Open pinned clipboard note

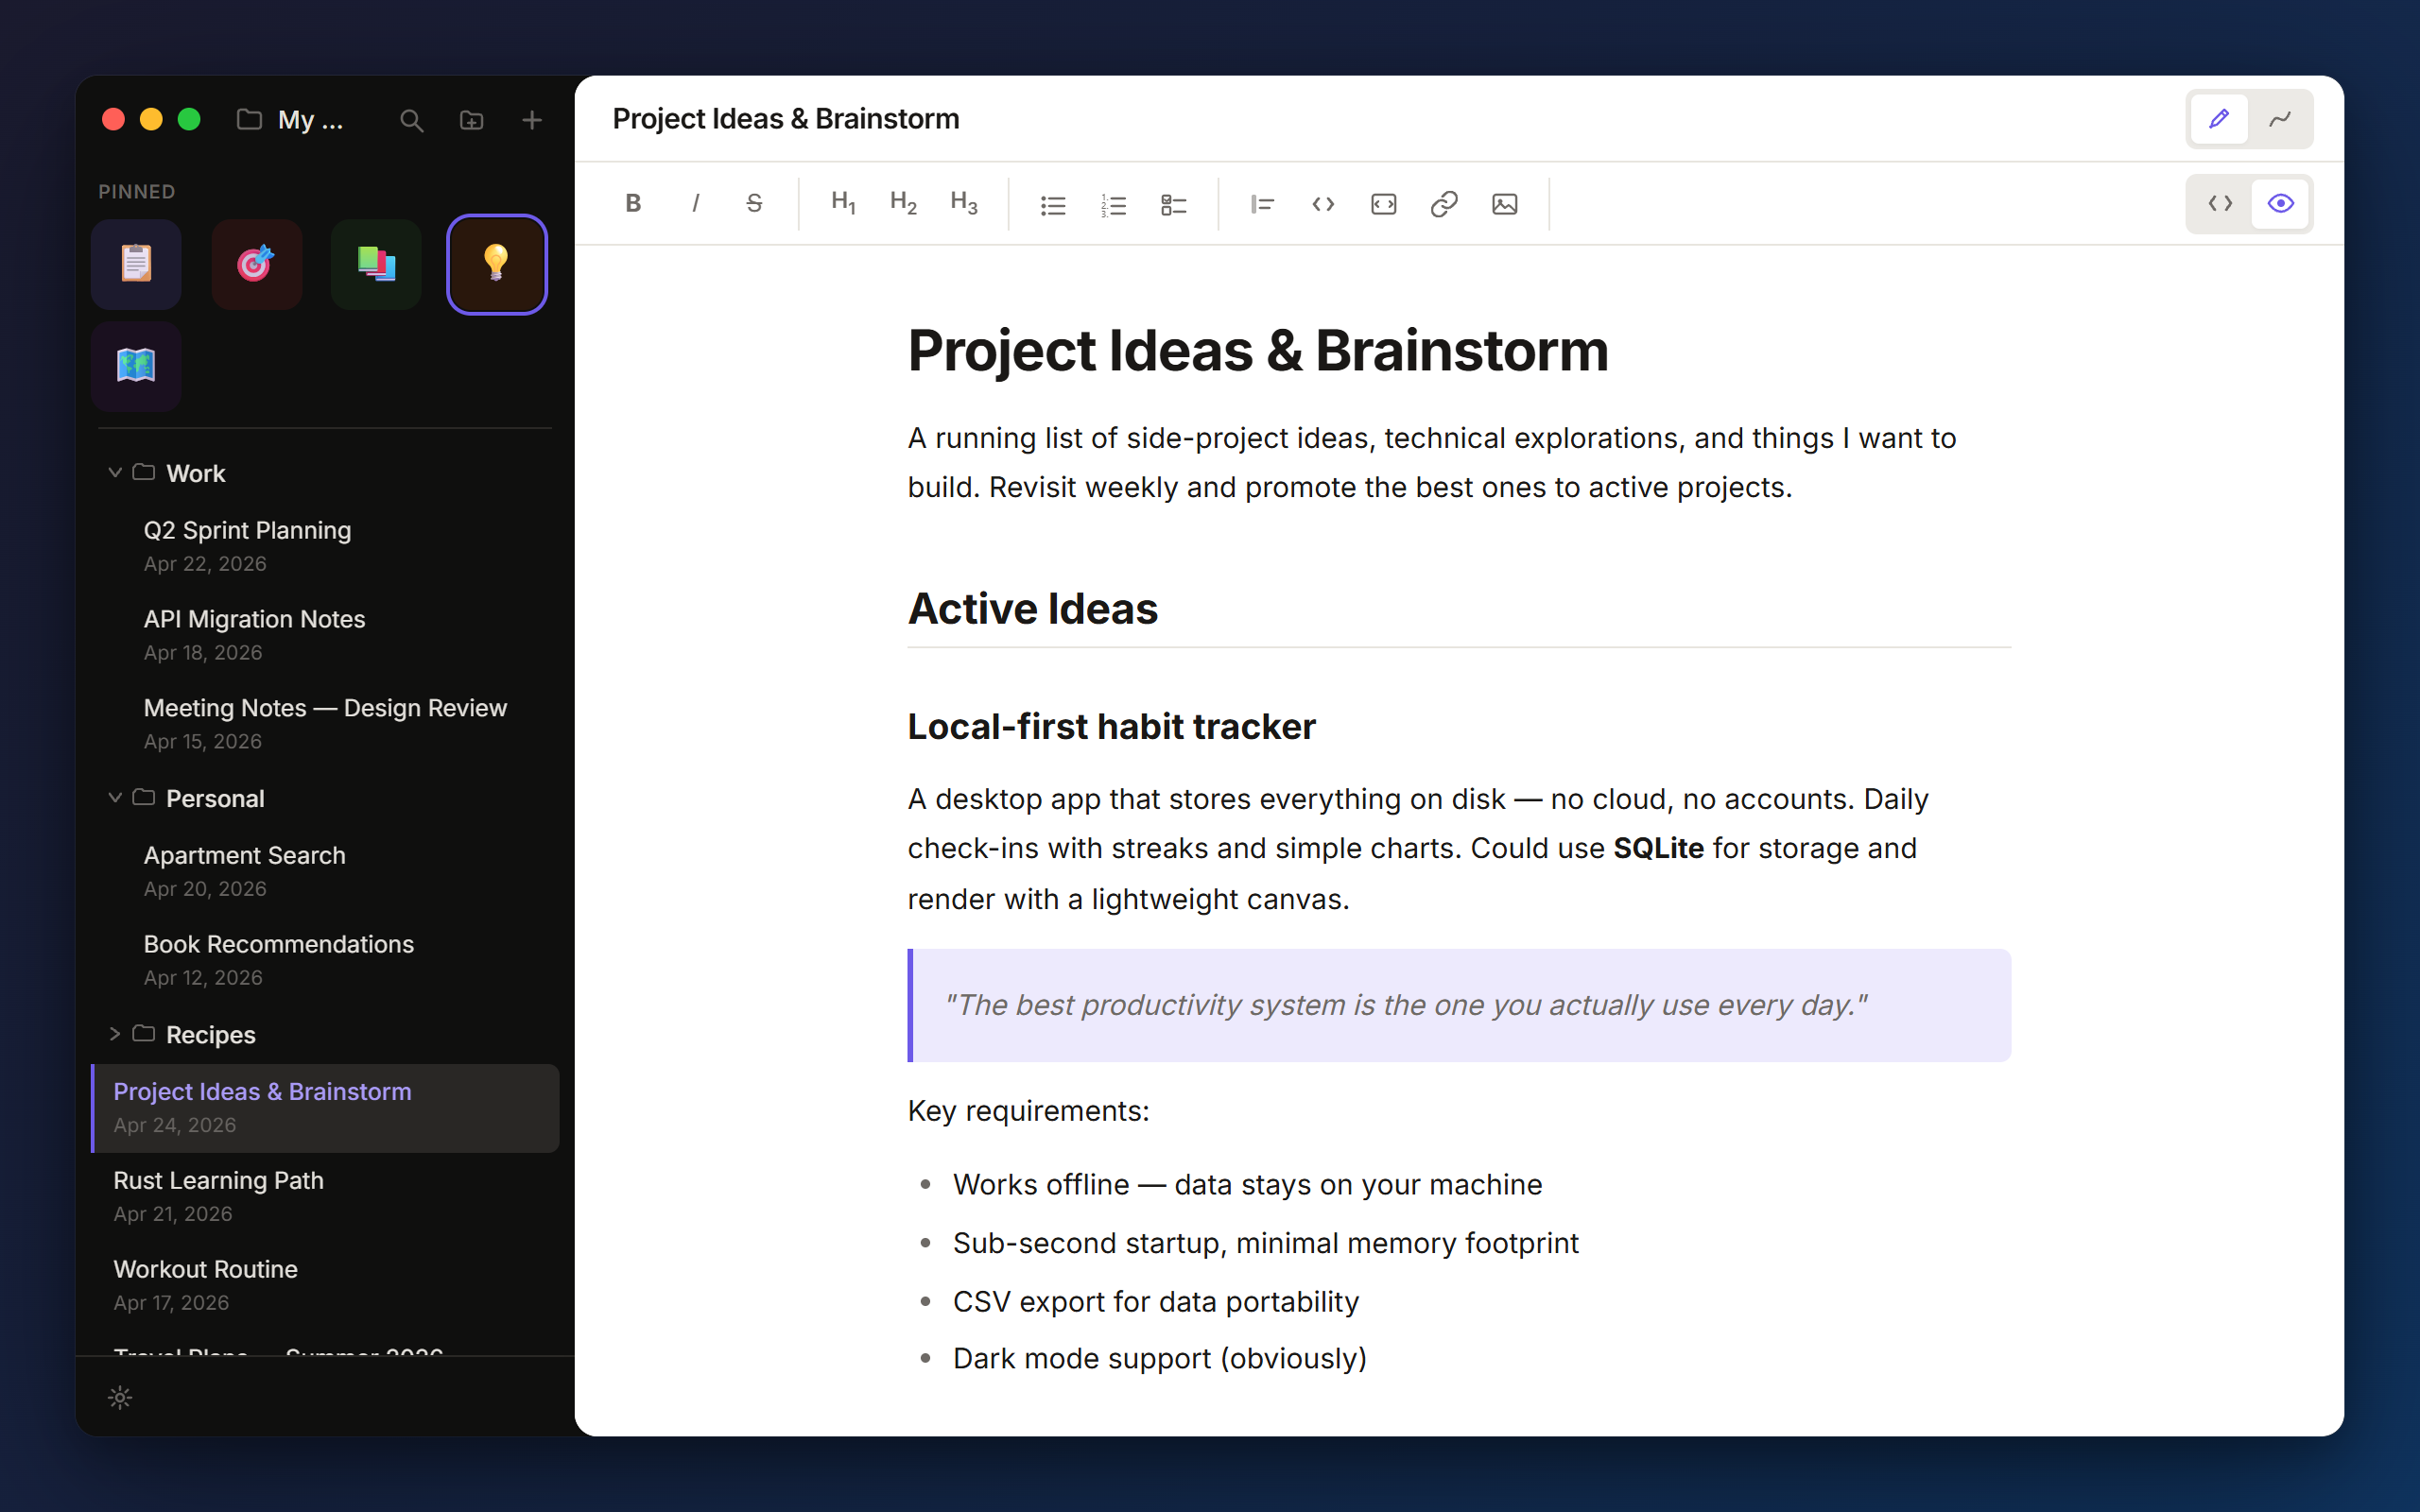coord(136,264)
